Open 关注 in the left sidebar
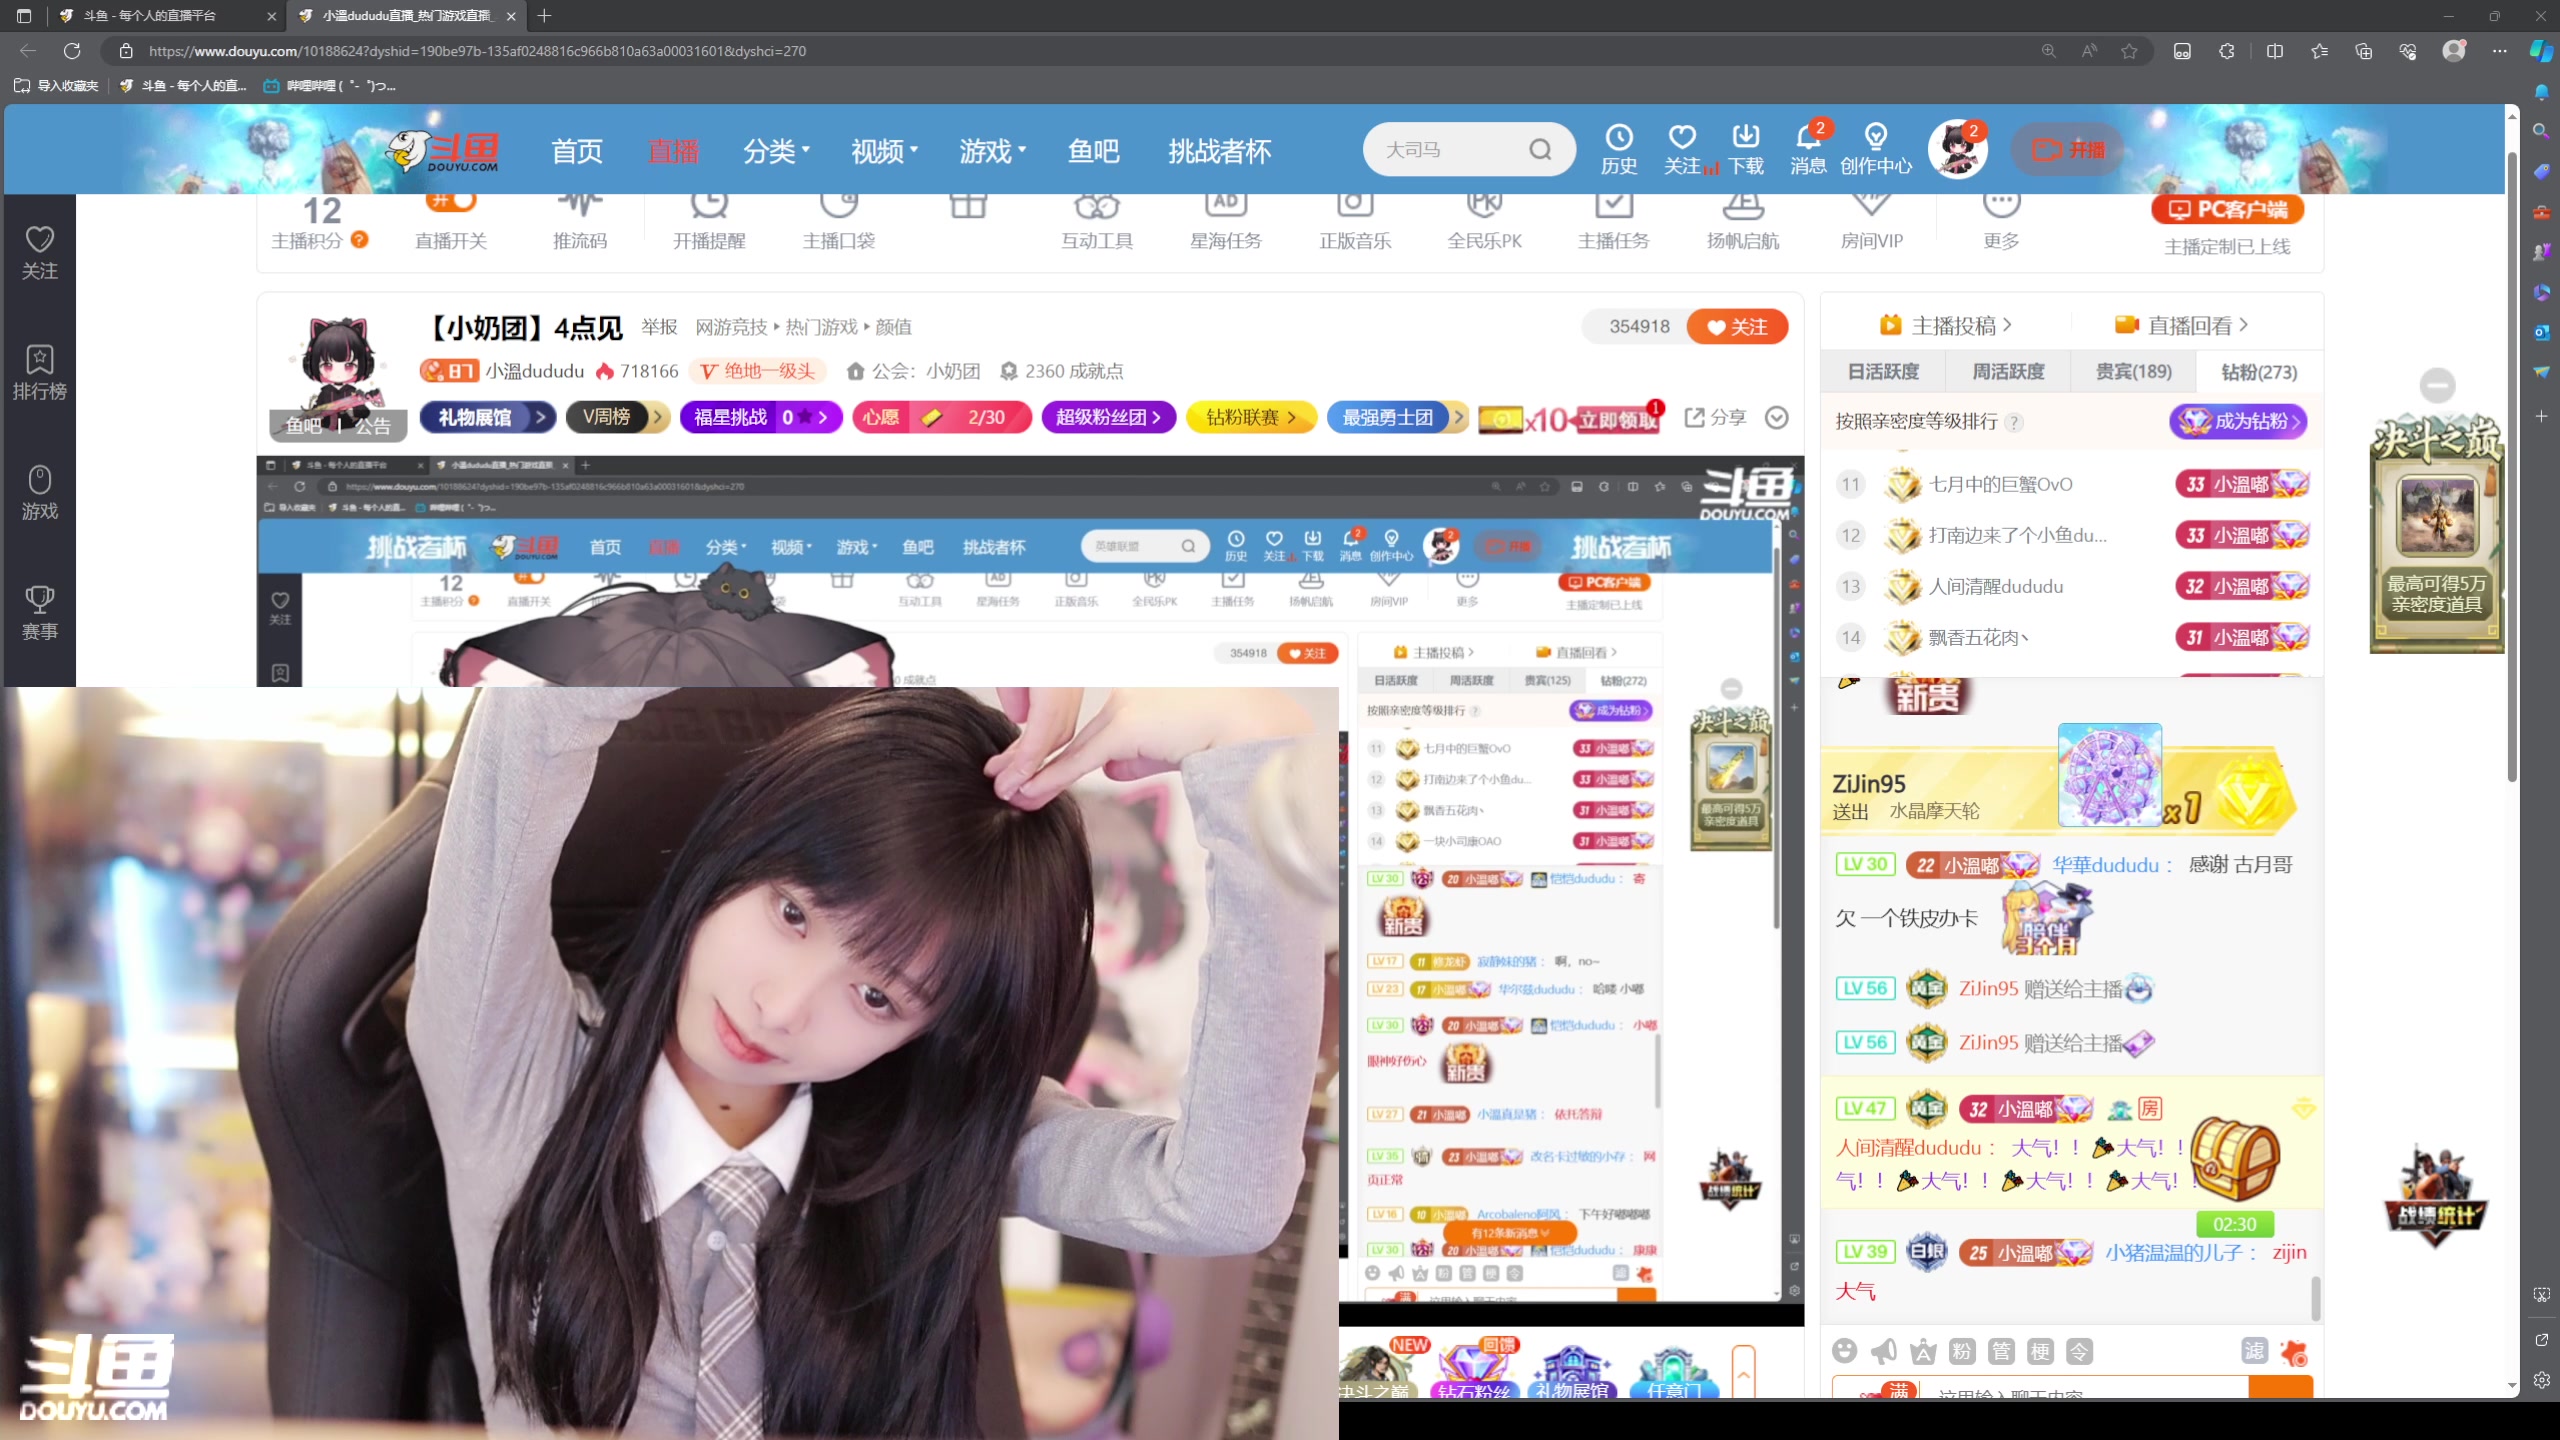2560x1440 pixels. tap(39, 253)
